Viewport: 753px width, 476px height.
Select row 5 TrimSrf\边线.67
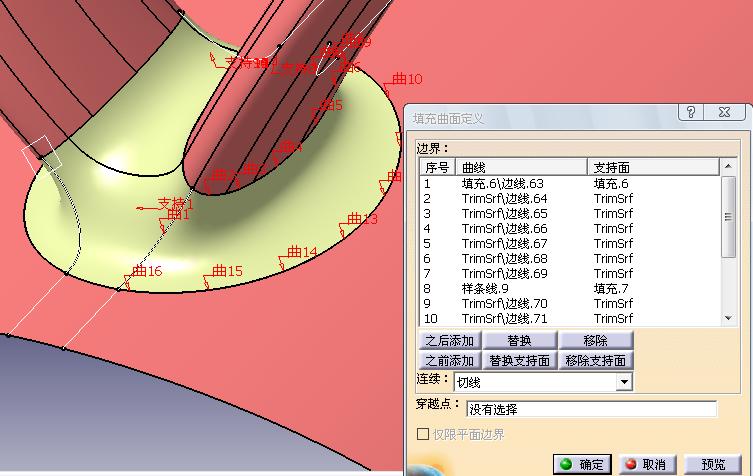[x=570, y=244]
